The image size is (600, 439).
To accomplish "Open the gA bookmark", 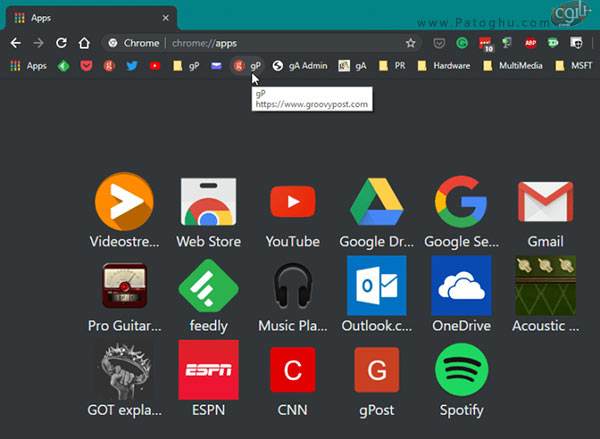I will click(352, 66).
